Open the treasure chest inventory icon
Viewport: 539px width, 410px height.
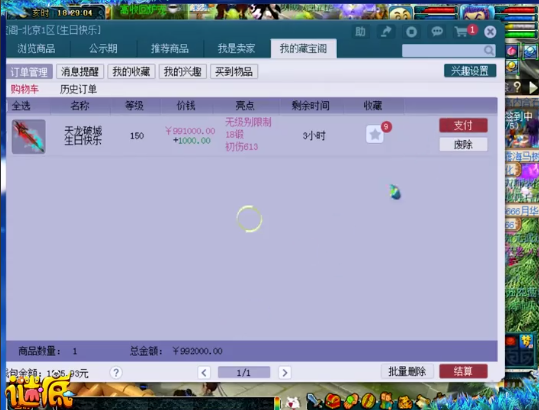coord(333,401)
